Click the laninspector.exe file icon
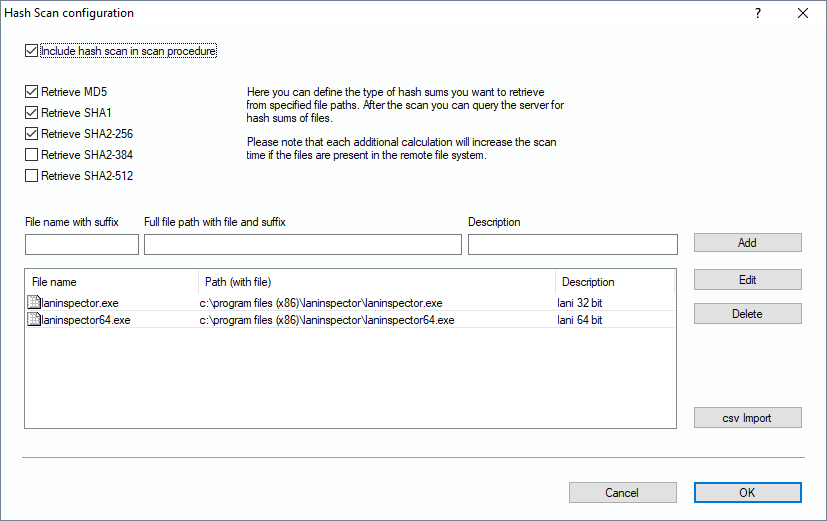This screenshot has width=827, height=521. (33, 303)
